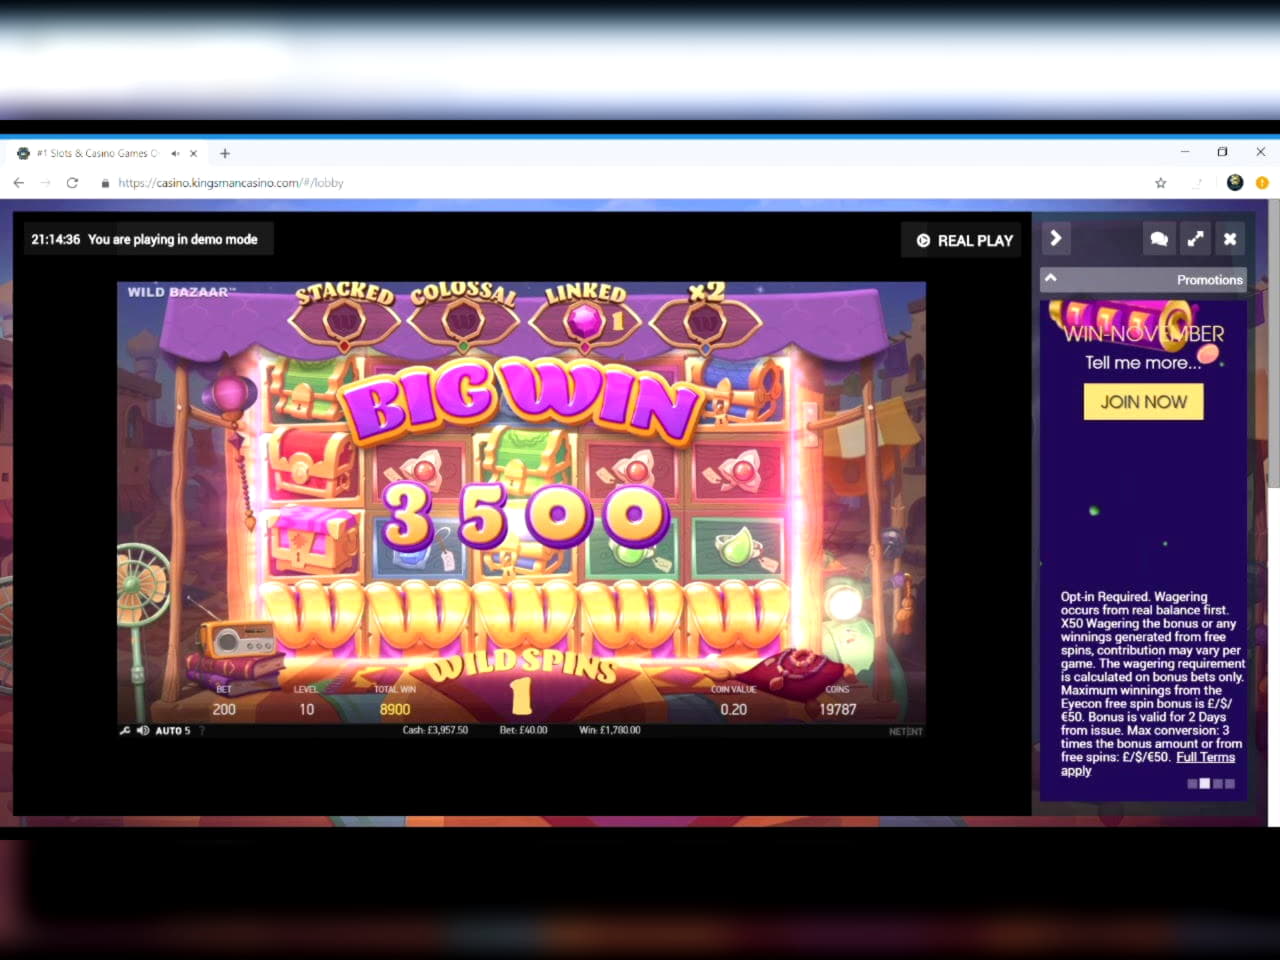Click the Bet £40.00 readout
Image resolution: width=1280 pixels, height=960 pixels.
[523, 730]
